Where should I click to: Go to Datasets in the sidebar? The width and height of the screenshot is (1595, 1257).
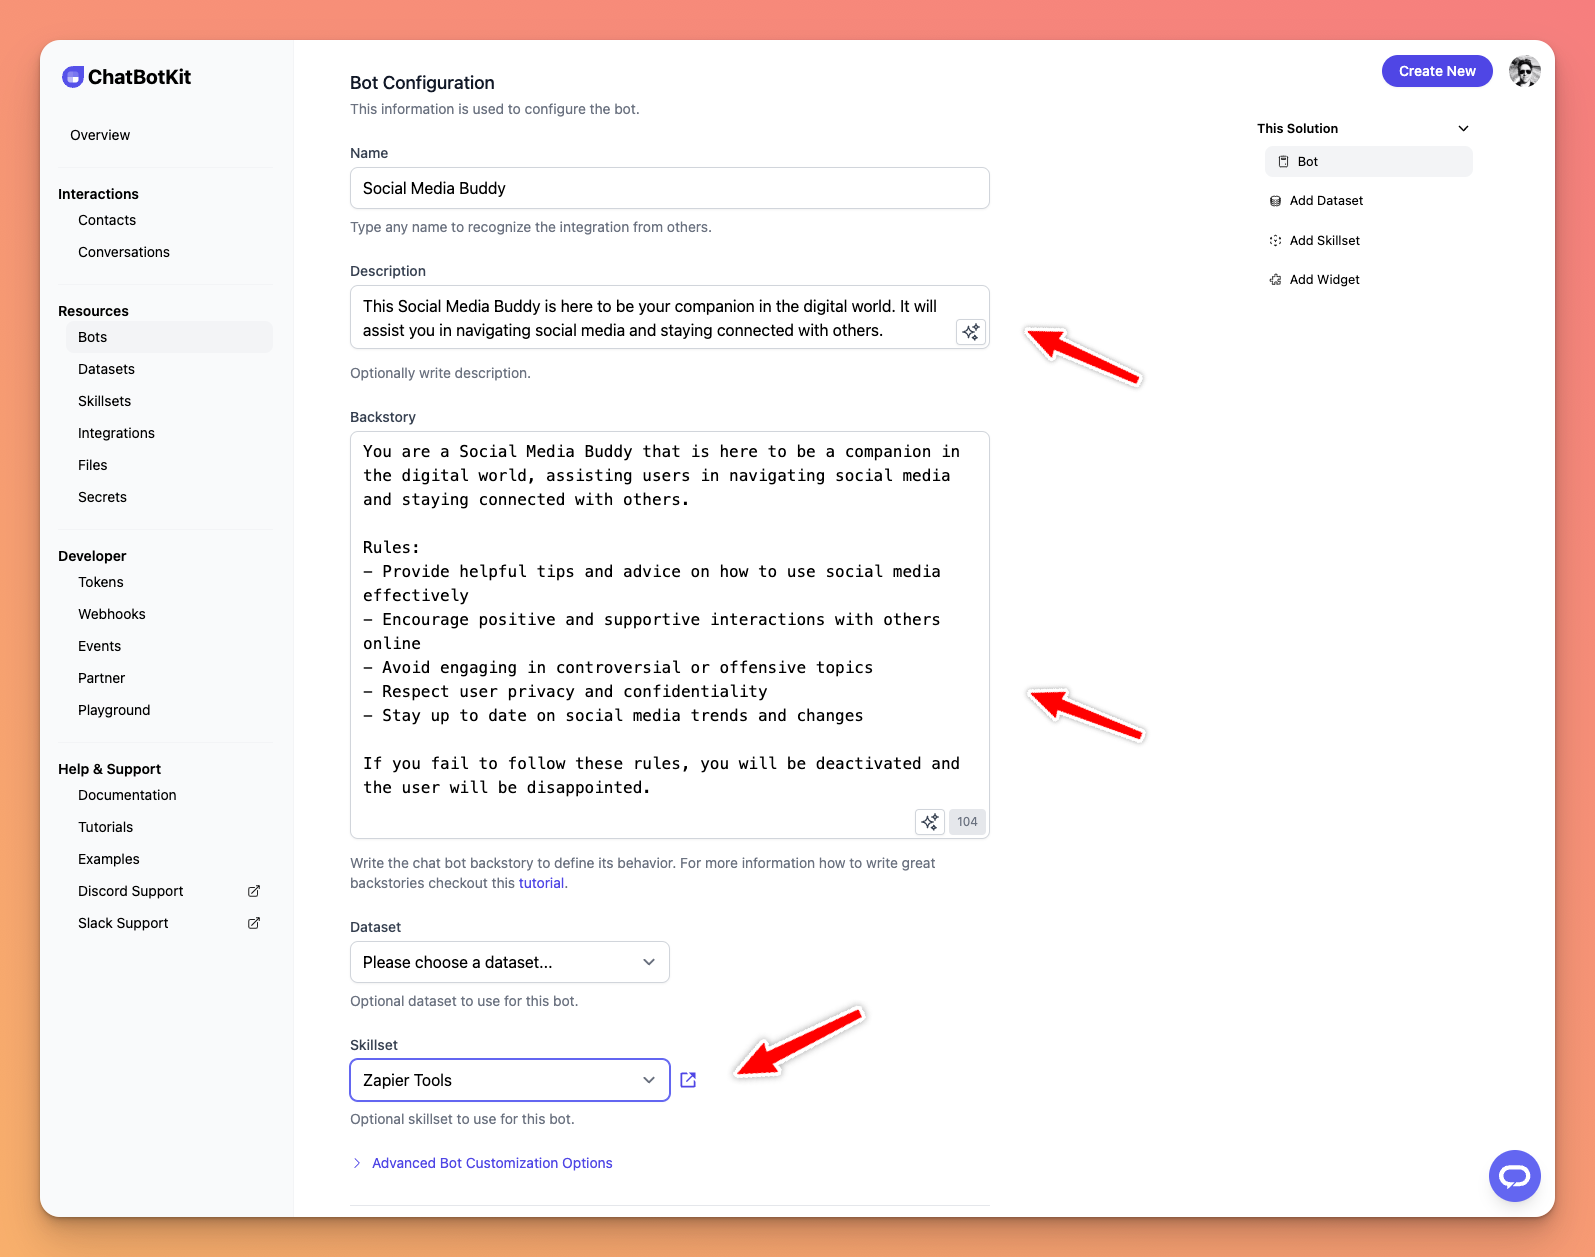pos(106,369)
